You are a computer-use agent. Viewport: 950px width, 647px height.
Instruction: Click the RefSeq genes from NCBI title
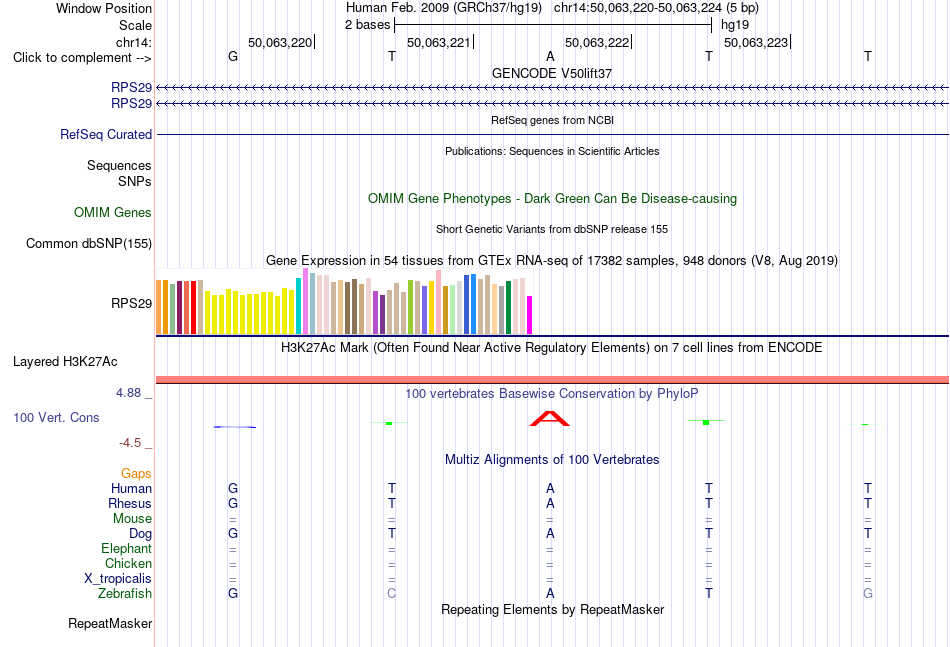pos(553,120)
